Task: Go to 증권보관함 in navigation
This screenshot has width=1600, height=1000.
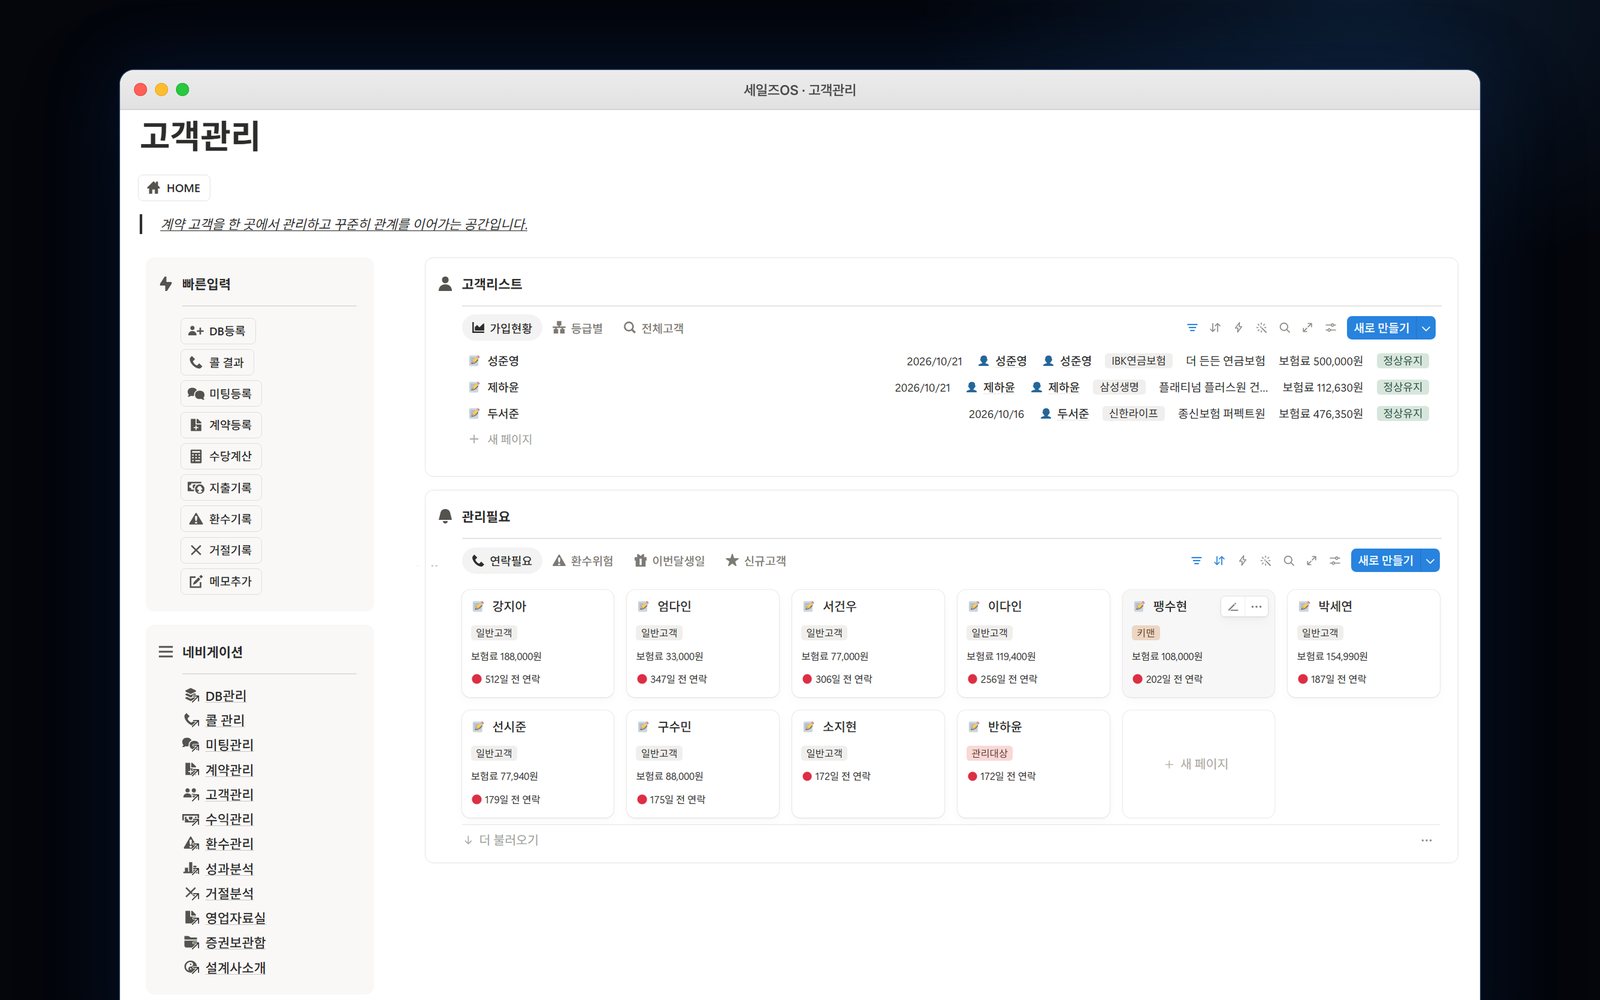Action: click(x=225, y=943)
